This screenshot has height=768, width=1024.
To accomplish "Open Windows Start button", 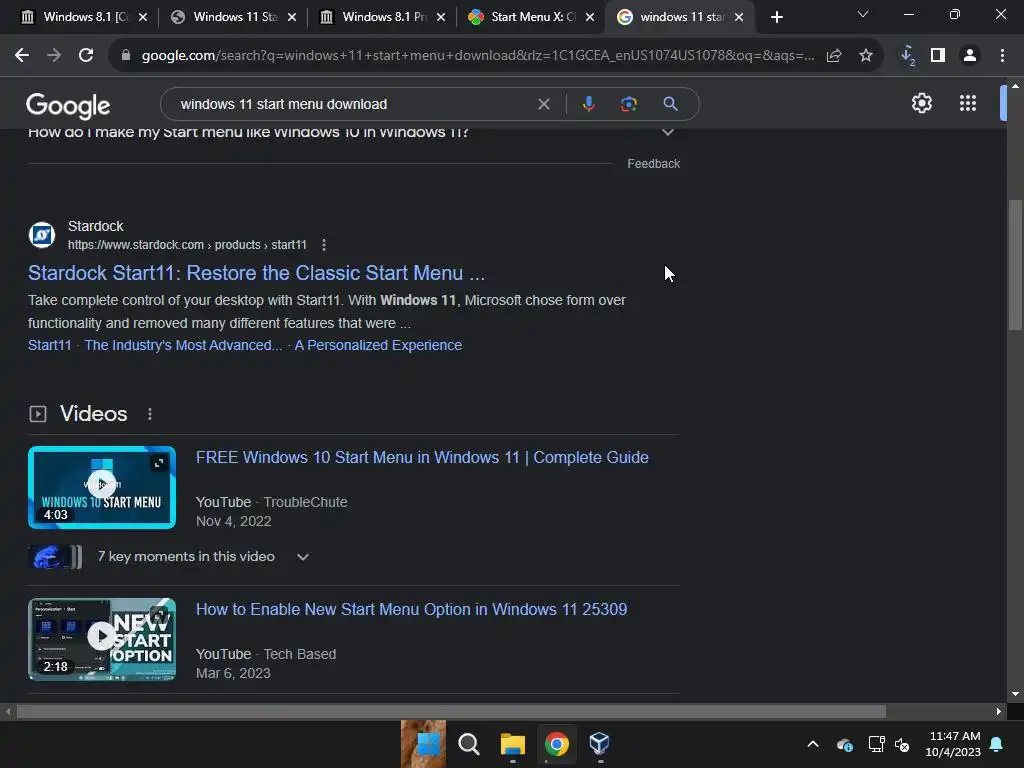I will pos(424,744).
